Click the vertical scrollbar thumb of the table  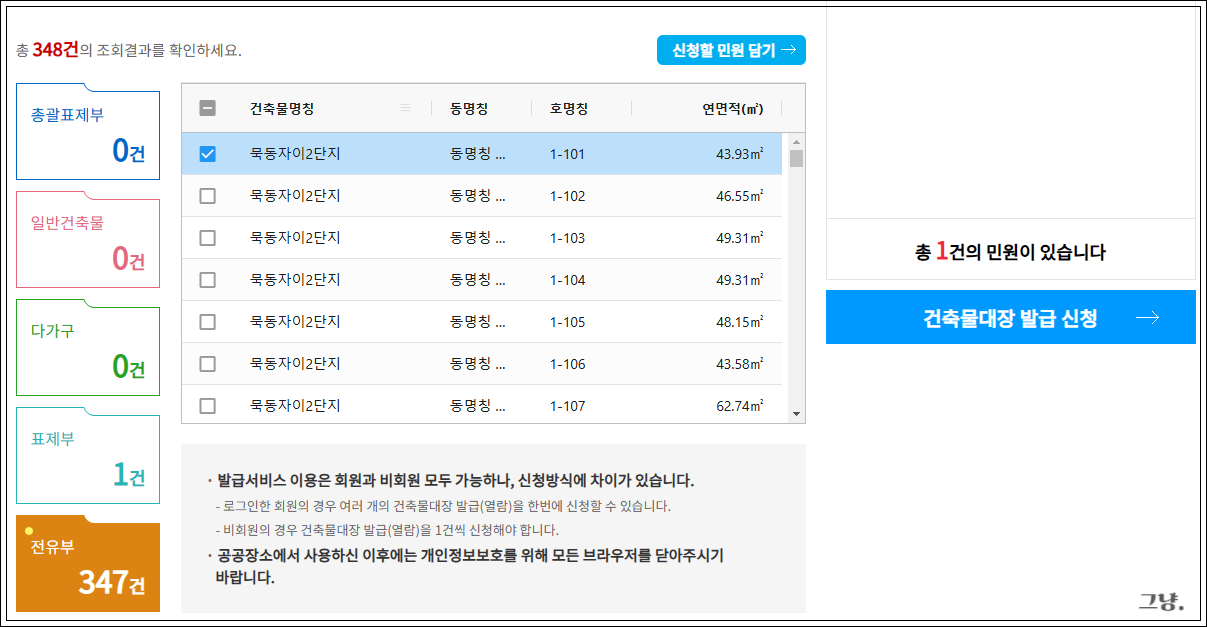click(x=796, y=158)
